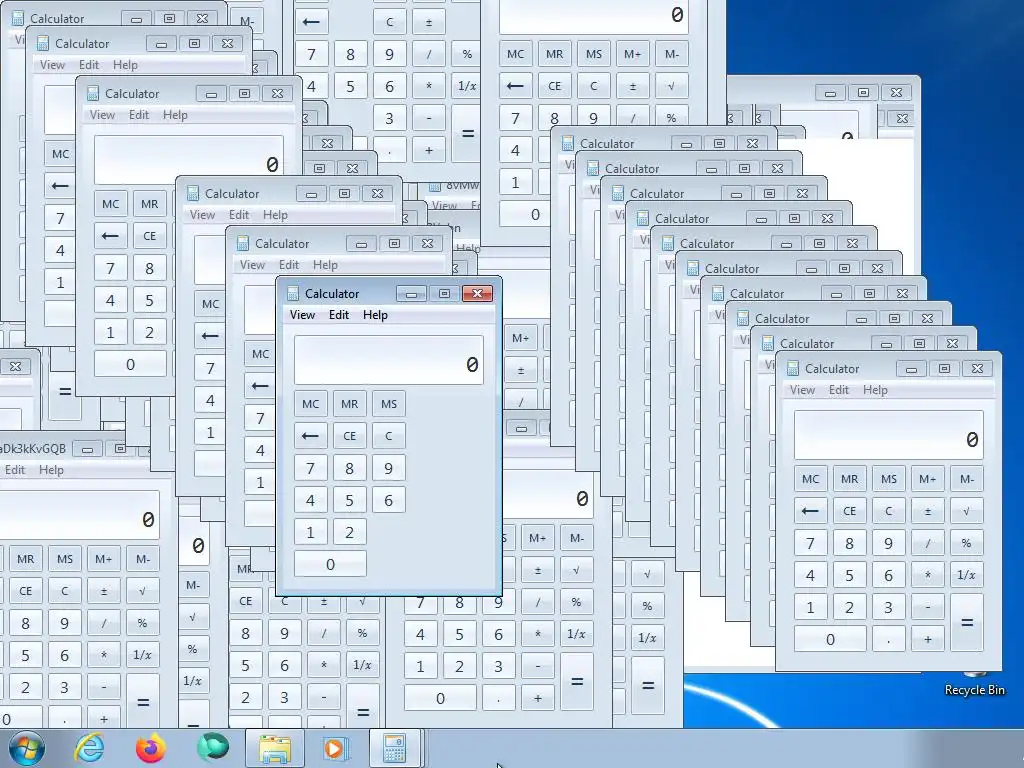Viewport: 1024px width, 768px height.
Task: Click 1/x reciprocal in rightmost front Calculator
Action: 967,575
